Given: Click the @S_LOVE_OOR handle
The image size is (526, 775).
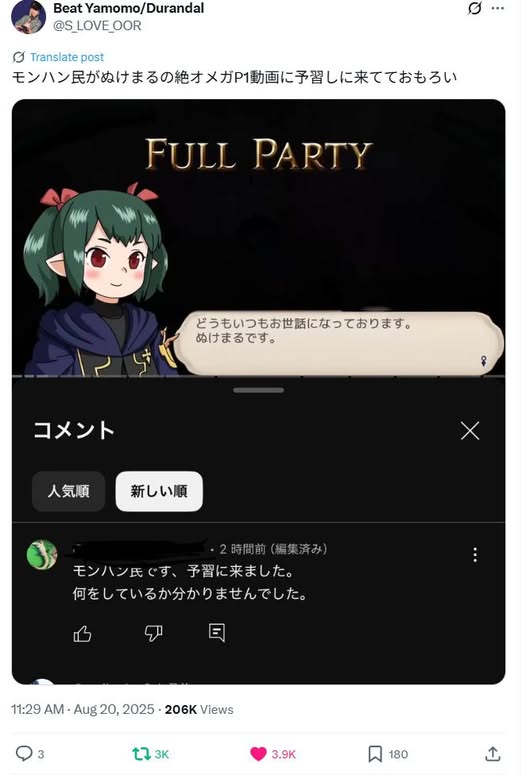Looking at the screenshot, I should (x=97, y=25).
